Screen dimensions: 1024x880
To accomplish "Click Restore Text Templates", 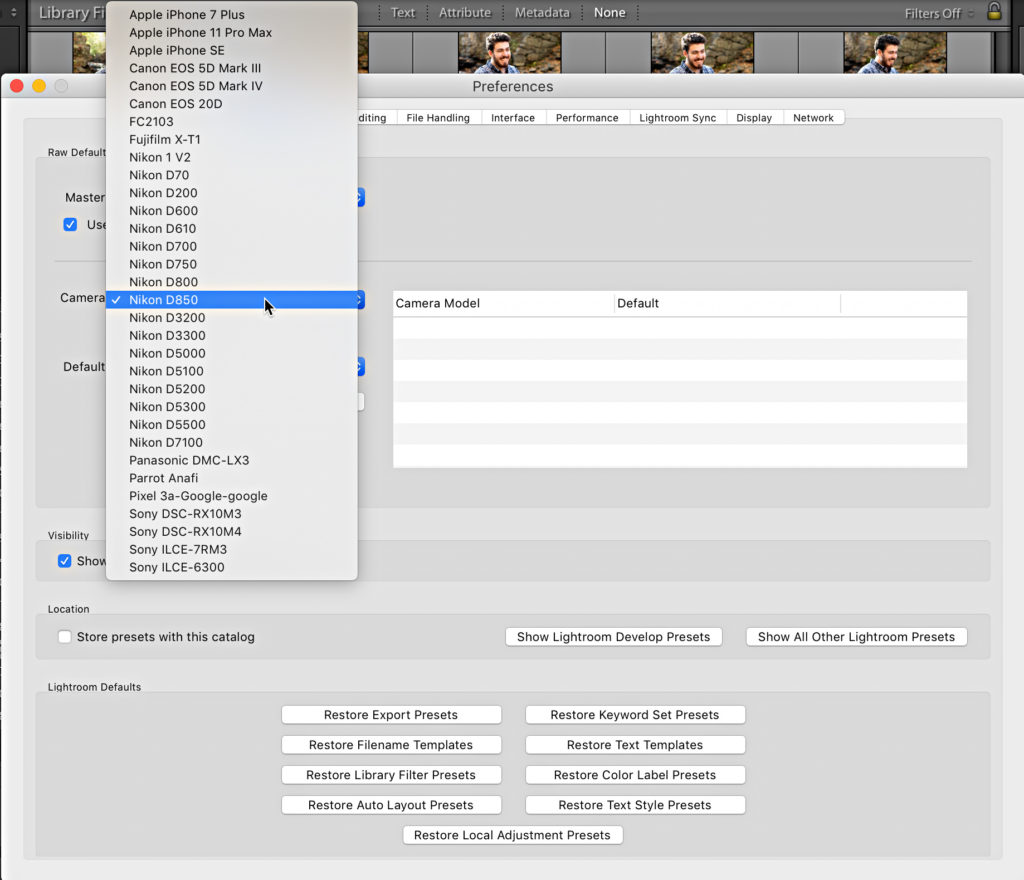I will 635,745.
